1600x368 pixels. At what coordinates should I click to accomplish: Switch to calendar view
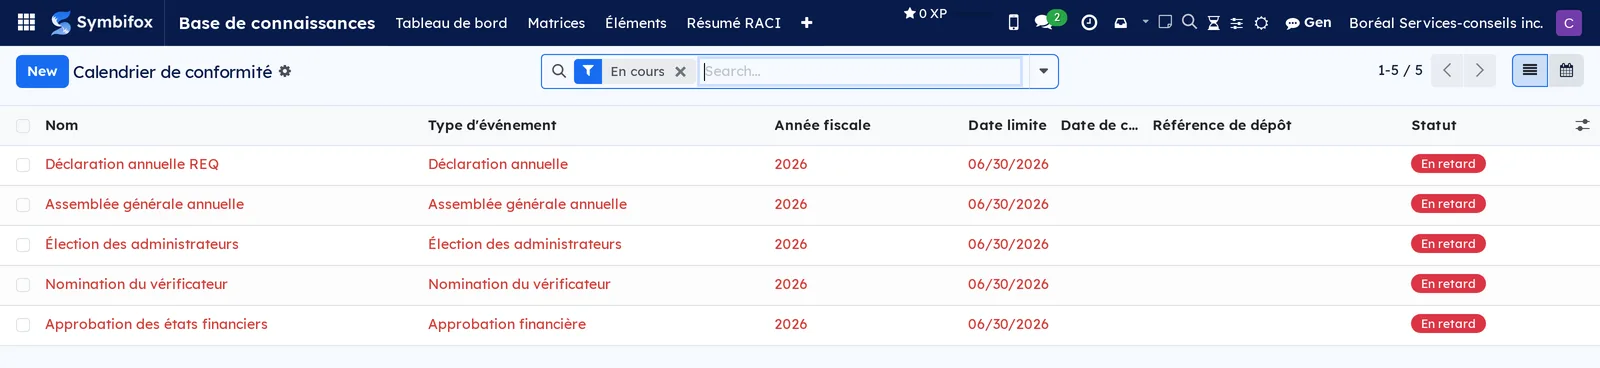point(1566,71)
